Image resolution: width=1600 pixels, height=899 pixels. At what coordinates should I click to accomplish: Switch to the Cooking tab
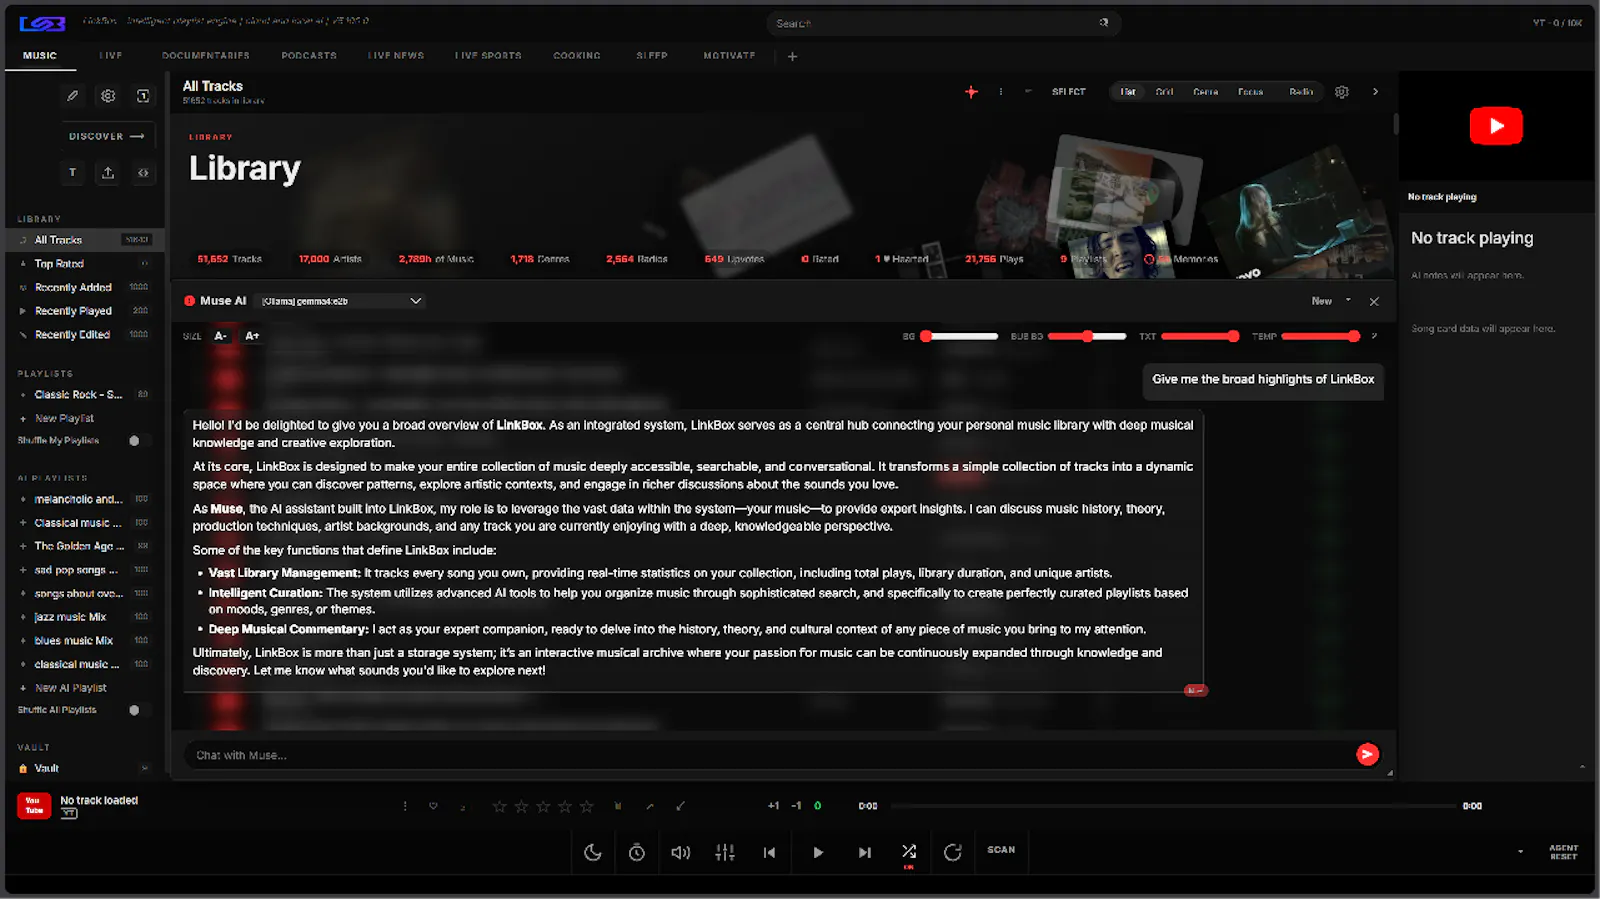point(577,56)
